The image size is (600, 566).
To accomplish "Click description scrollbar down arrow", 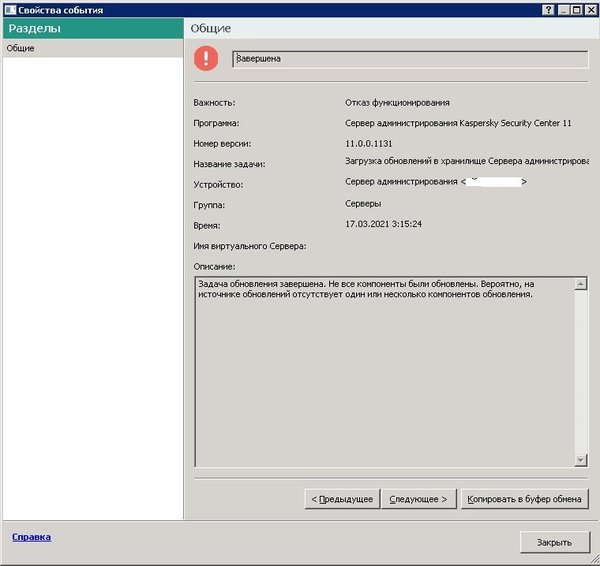I will pyautogui.click(x=580, y=459).
